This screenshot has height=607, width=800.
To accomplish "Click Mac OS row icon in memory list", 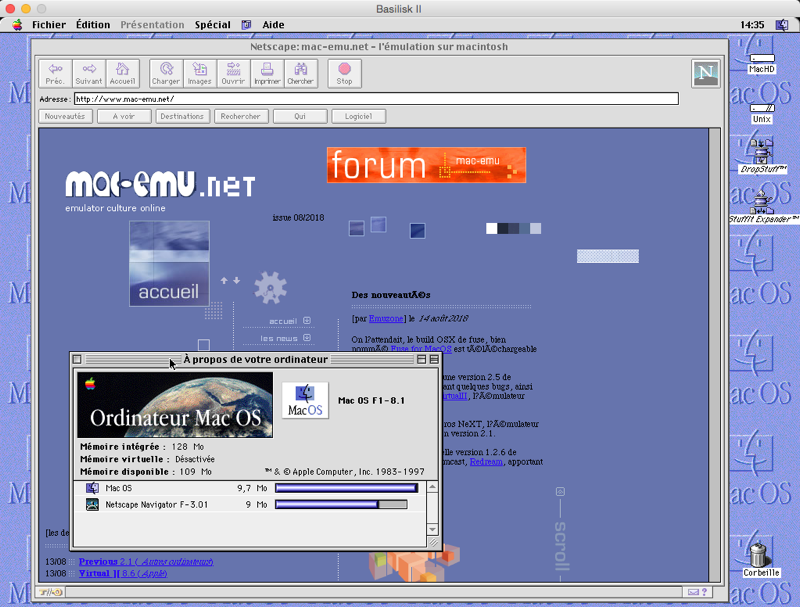I will pyautogui.click(x=92, y=488).
